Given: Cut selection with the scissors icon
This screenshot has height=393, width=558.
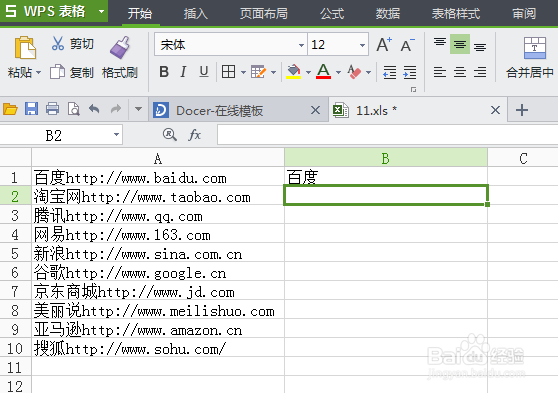Looking at the screenshot, I should click(x=58, y=43).
